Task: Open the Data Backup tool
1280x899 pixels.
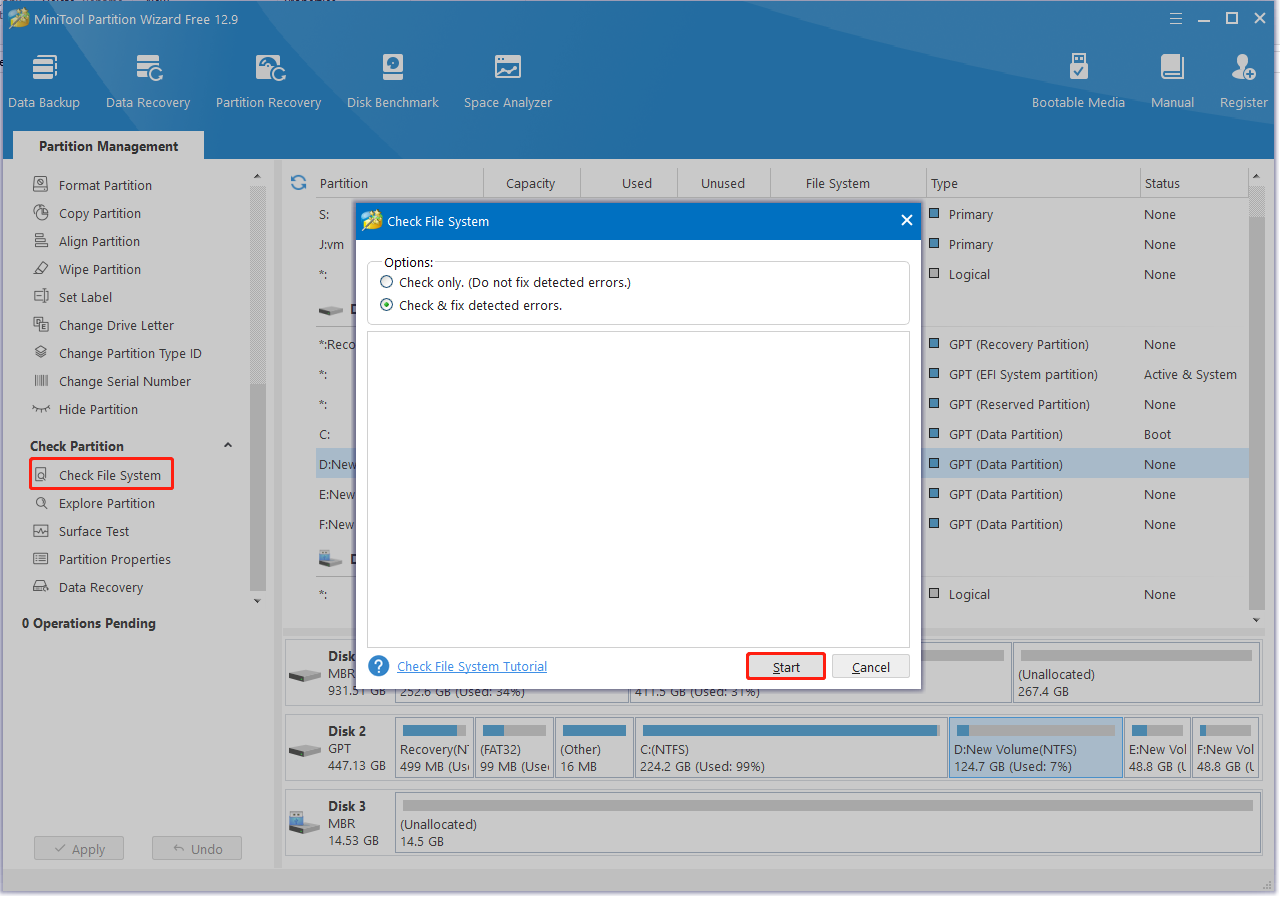Action: pyautogui.click(x=44, y=82)
